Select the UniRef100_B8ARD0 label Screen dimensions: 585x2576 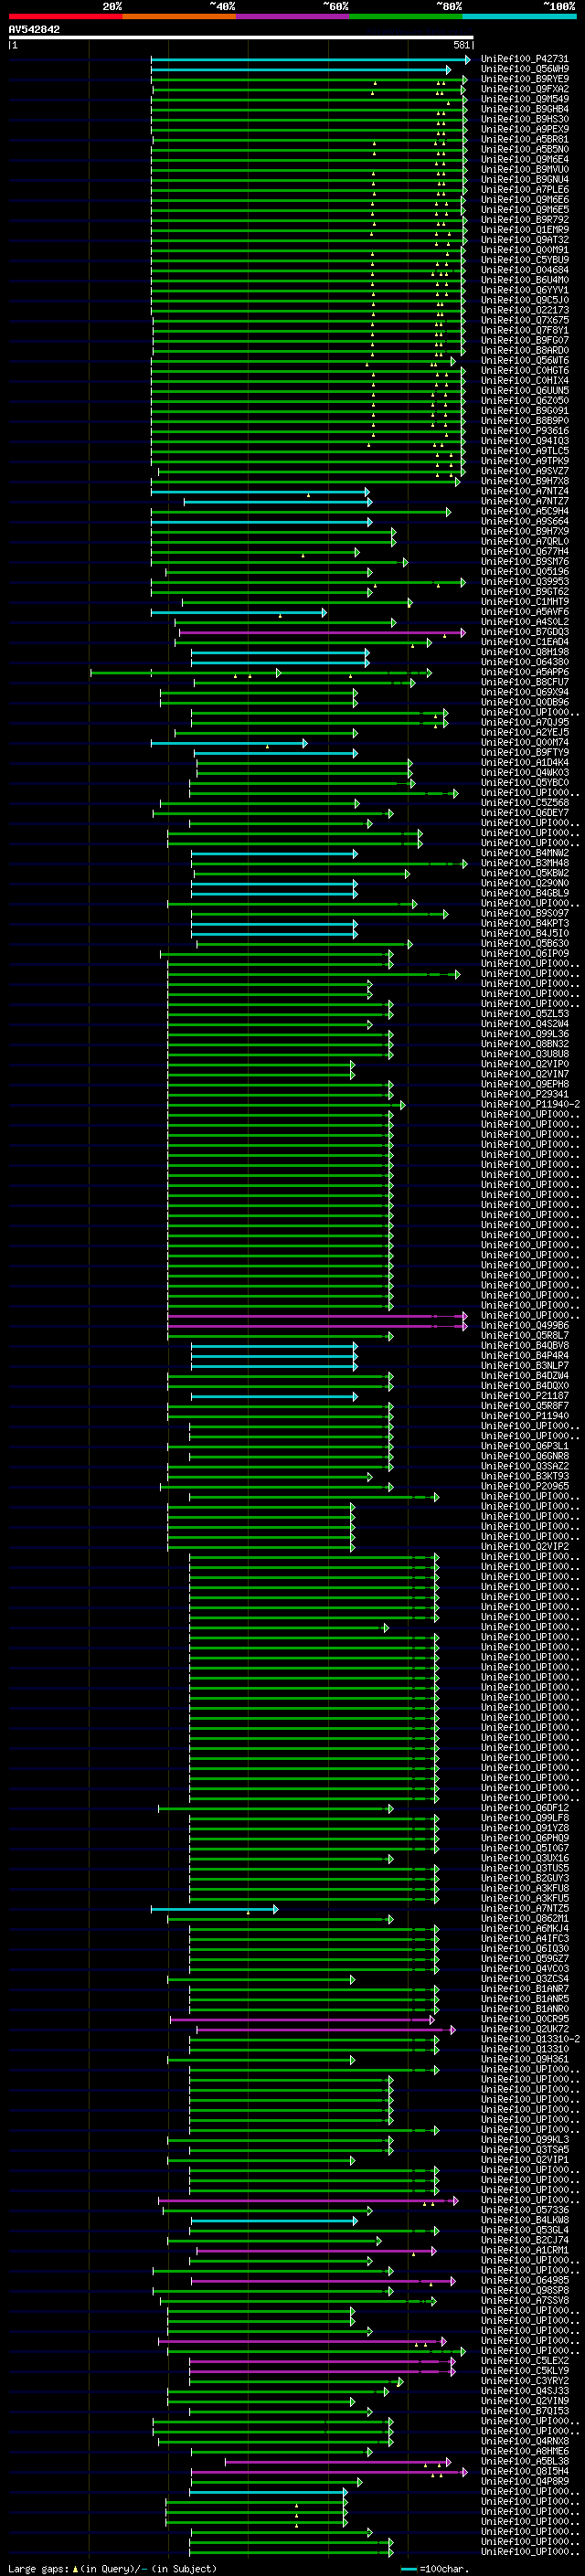pyautogui.click(x=525, y=350)
